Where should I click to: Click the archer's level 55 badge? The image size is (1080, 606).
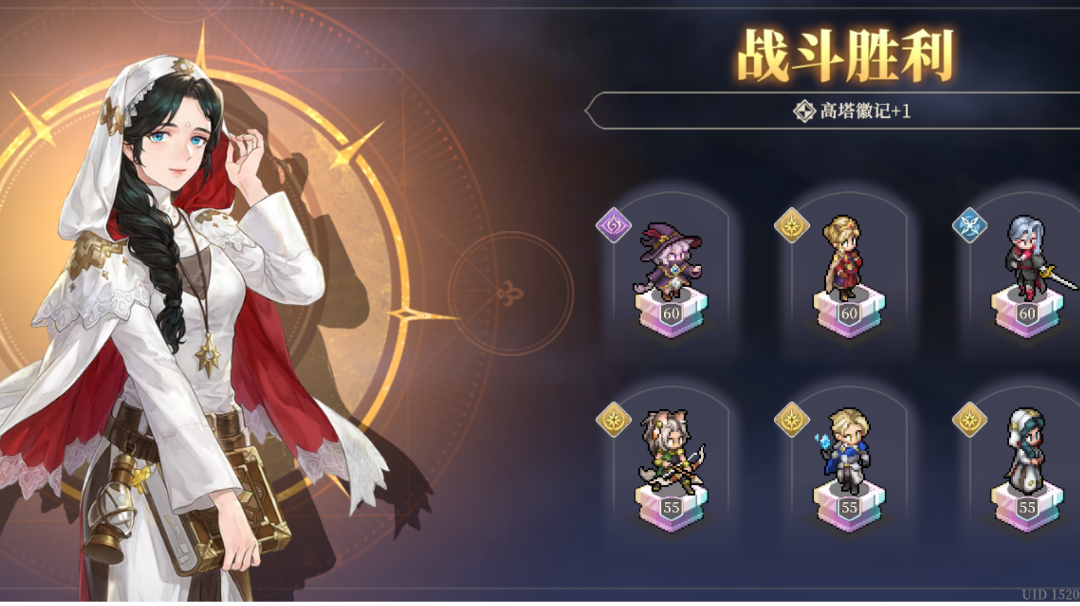point(671,508)
